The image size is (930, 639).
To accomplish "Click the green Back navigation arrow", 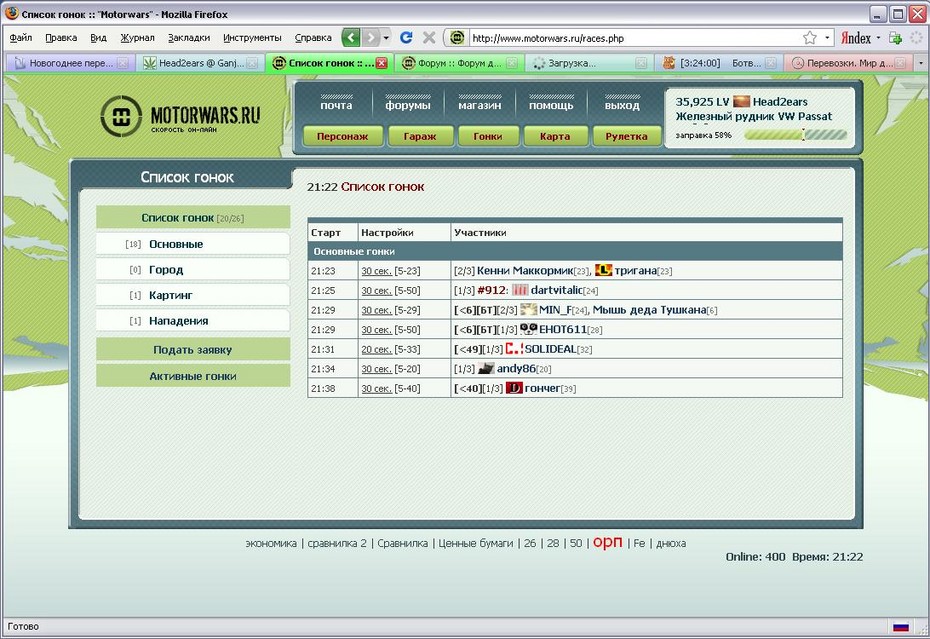I will (351, 38).
